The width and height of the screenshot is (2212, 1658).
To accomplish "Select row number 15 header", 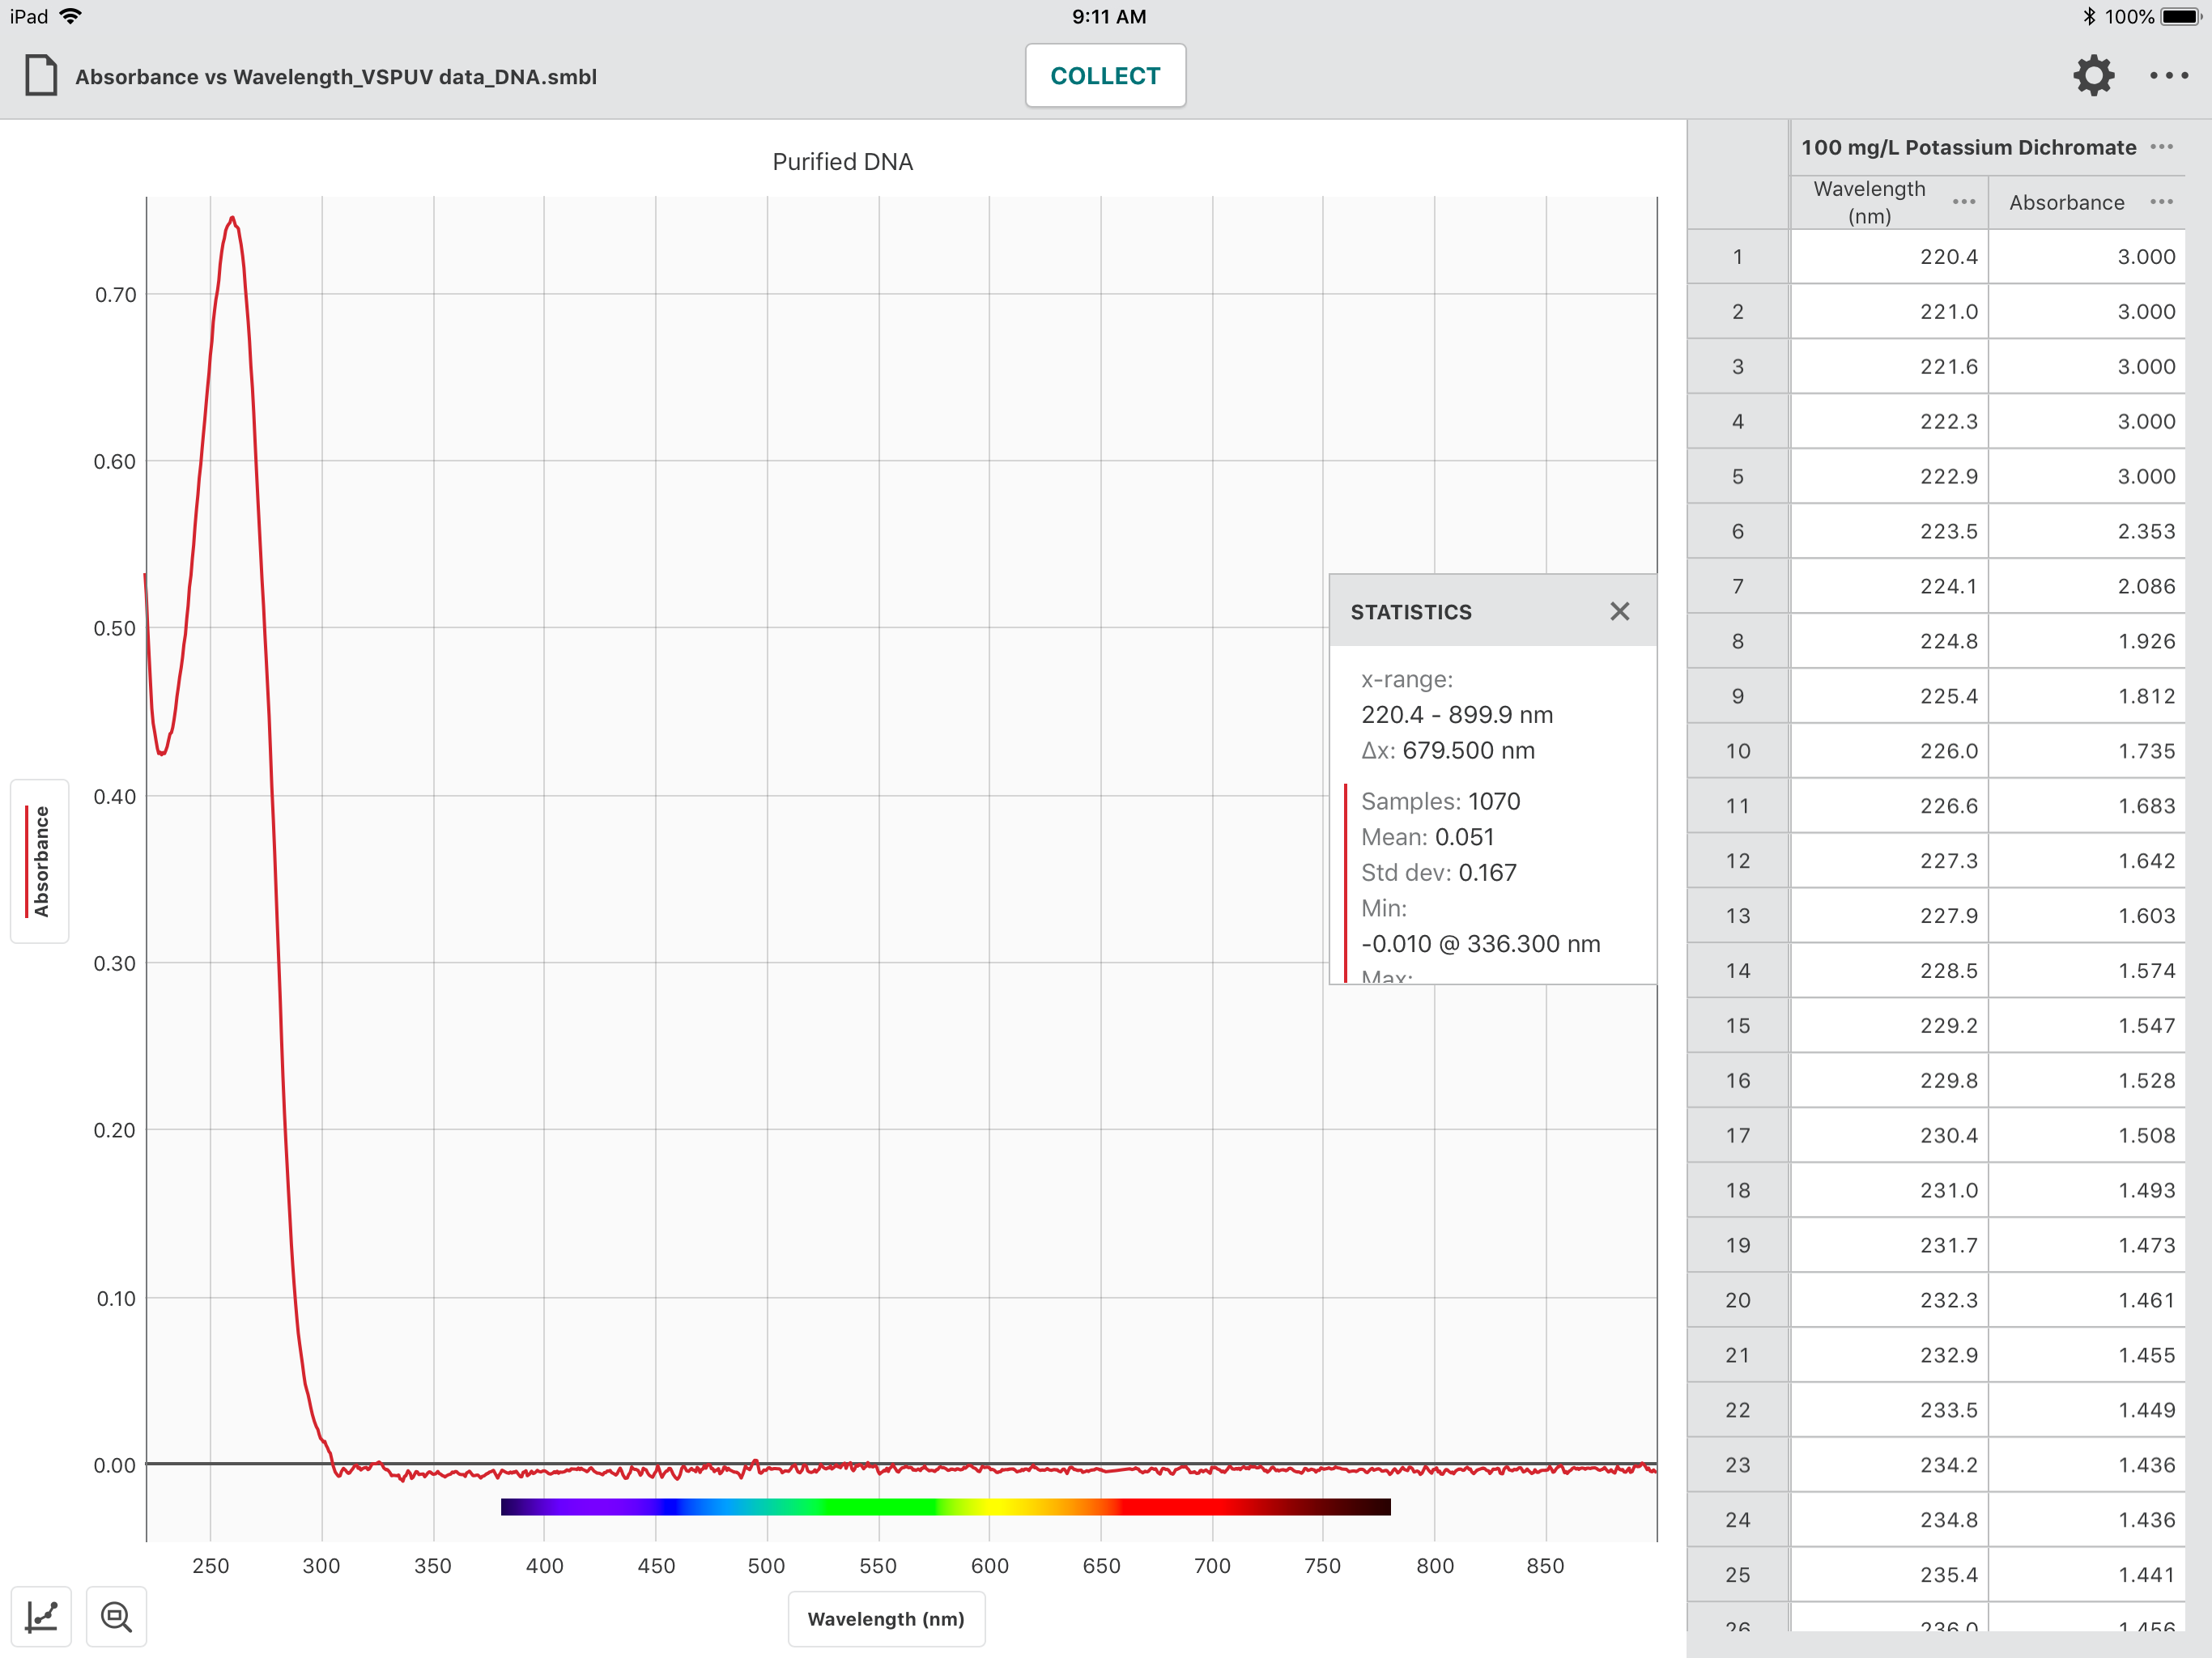I will [1737, 1025].
